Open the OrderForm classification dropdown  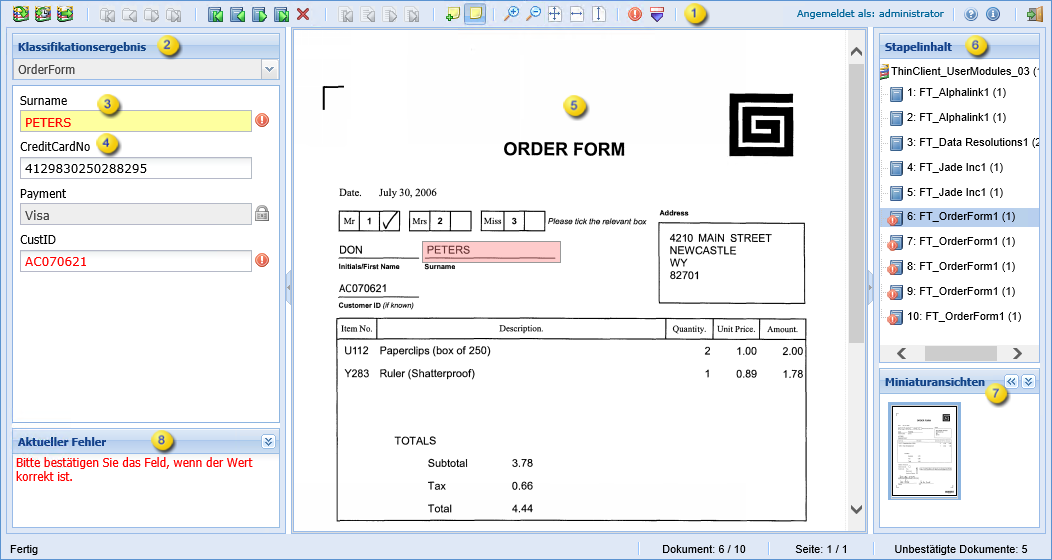[268, 70]
